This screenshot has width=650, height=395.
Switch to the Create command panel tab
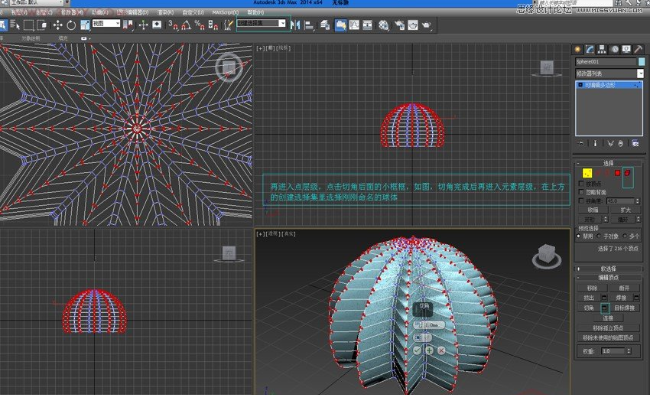click(577, 49)
